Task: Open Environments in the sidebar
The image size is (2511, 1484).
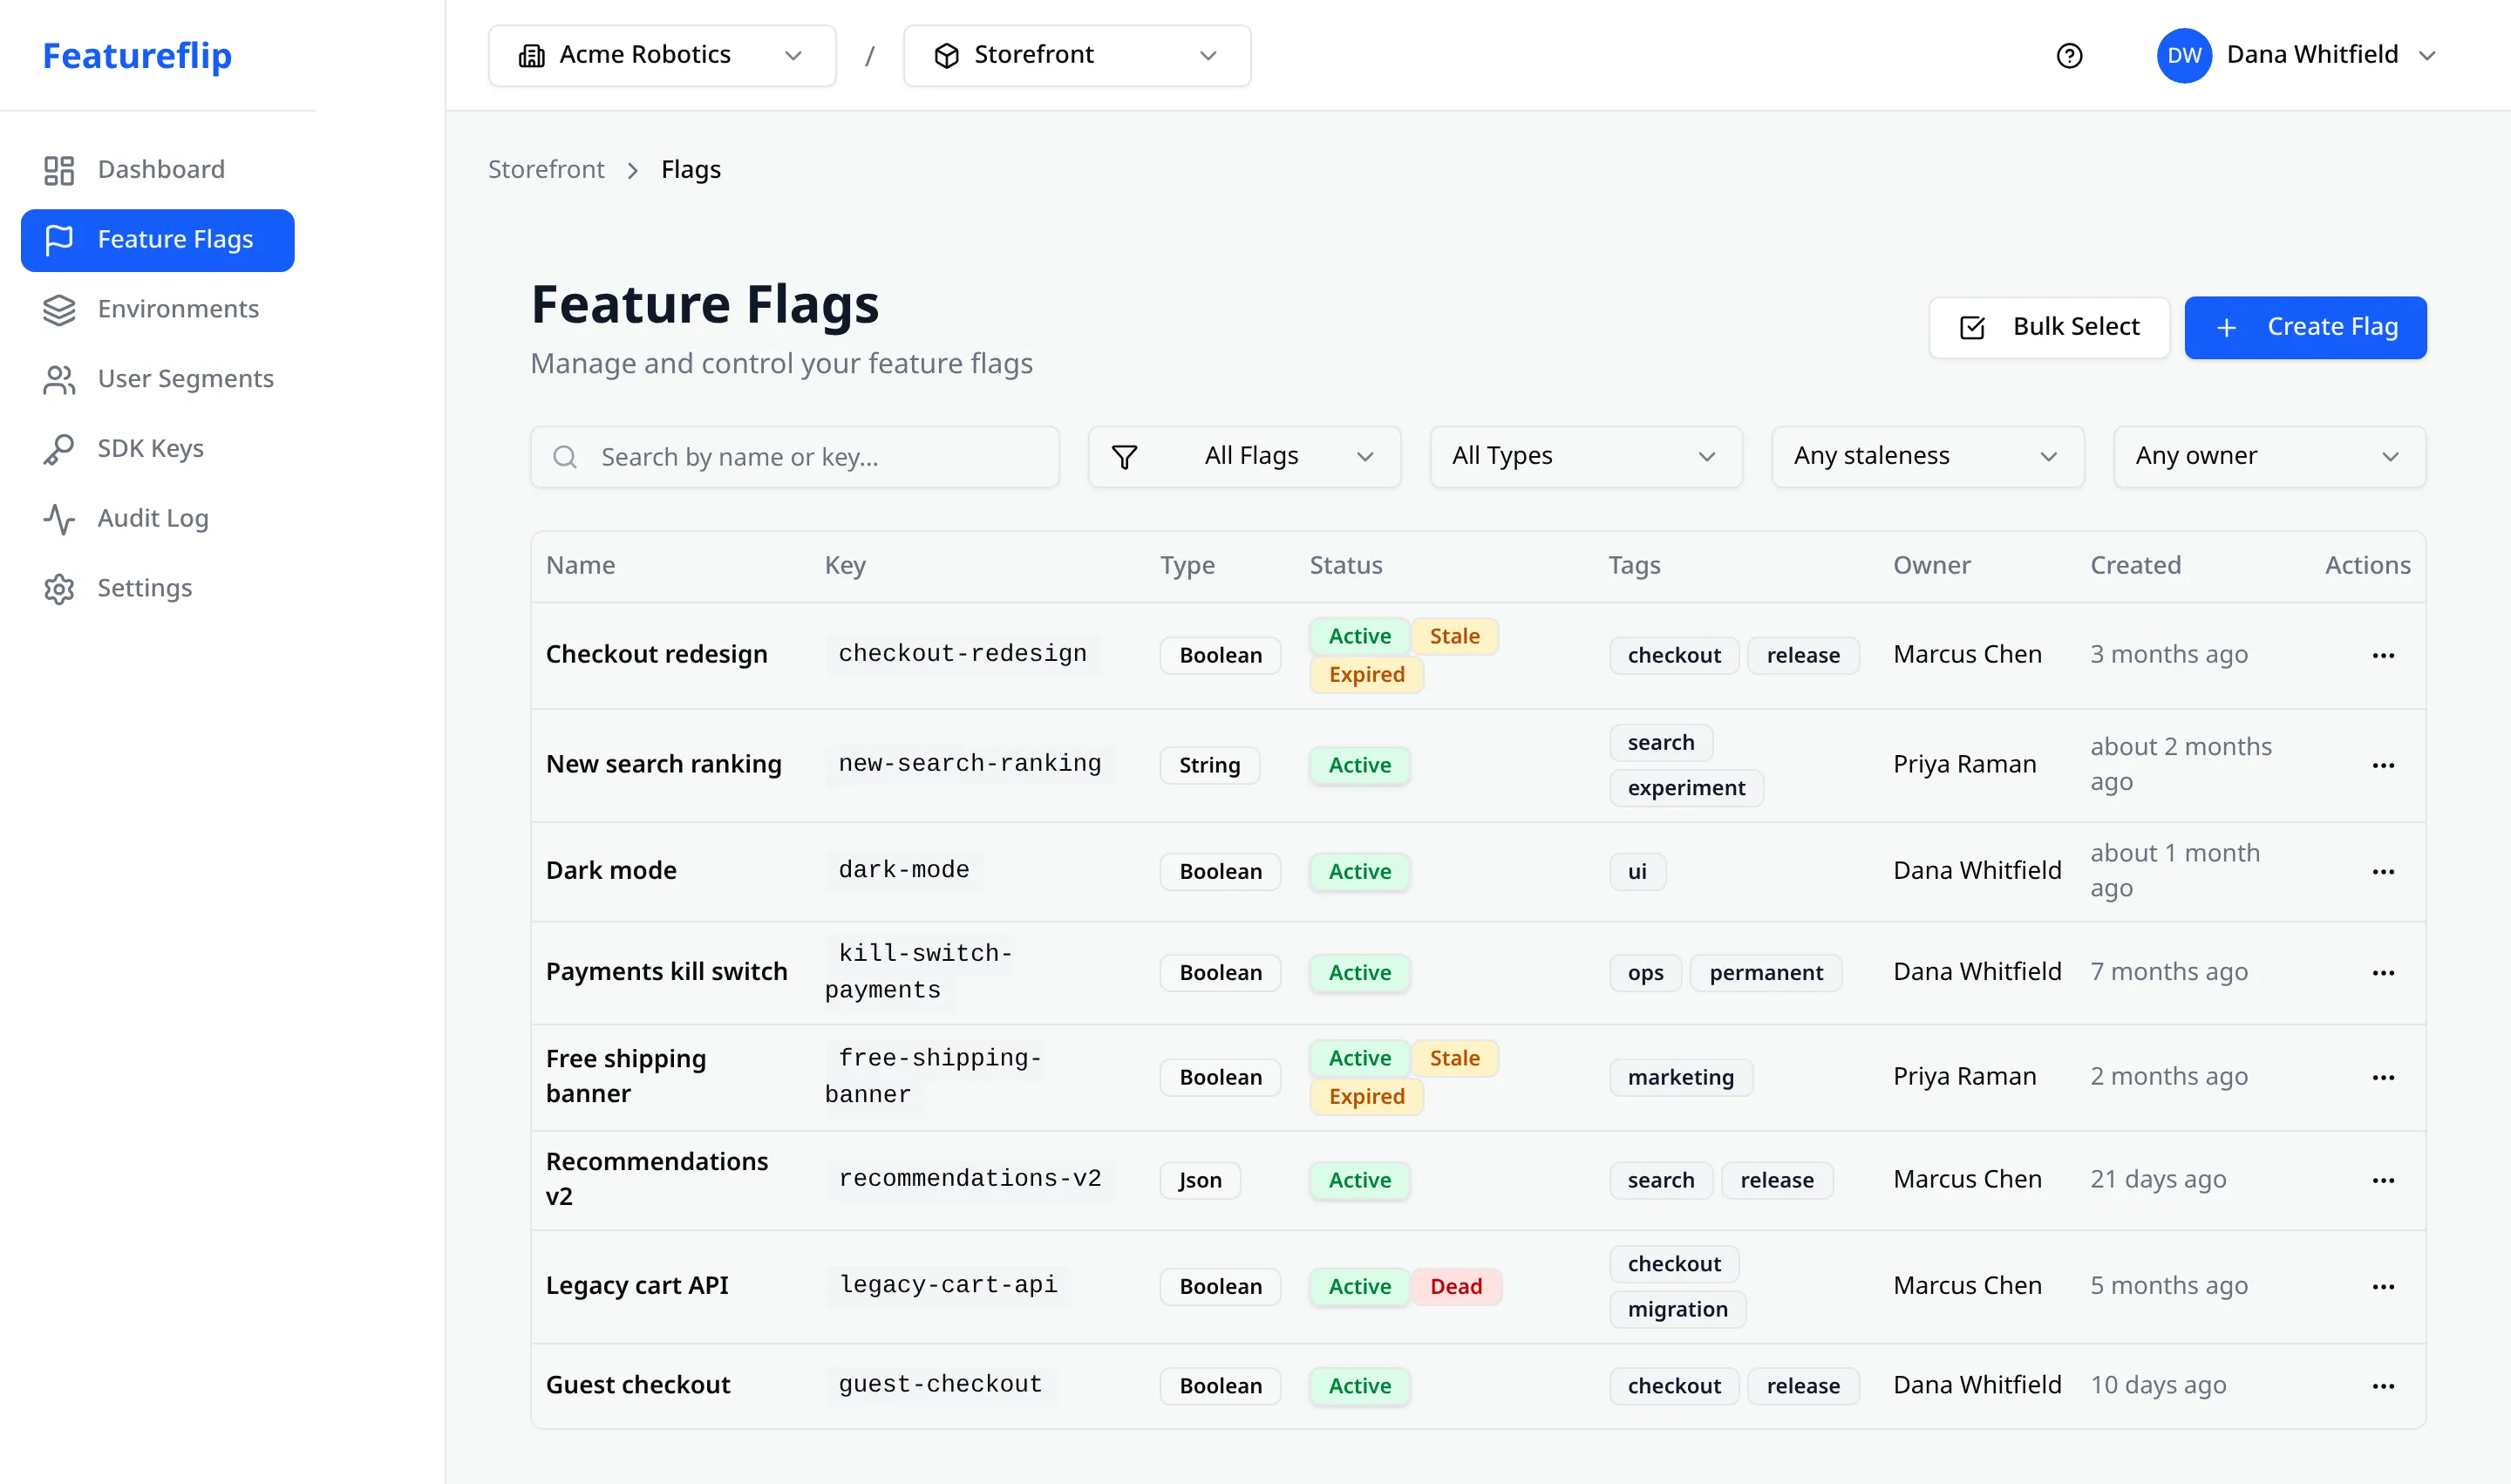Action: click(x=158, y=310)
